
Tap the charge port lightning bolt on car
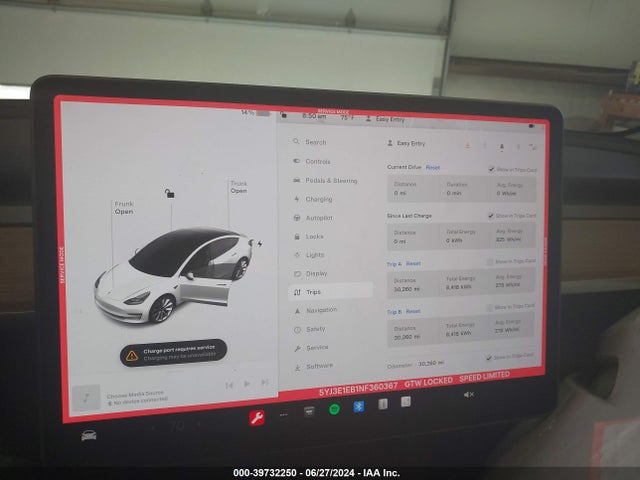pyautogui.click(x=260, y=244)
